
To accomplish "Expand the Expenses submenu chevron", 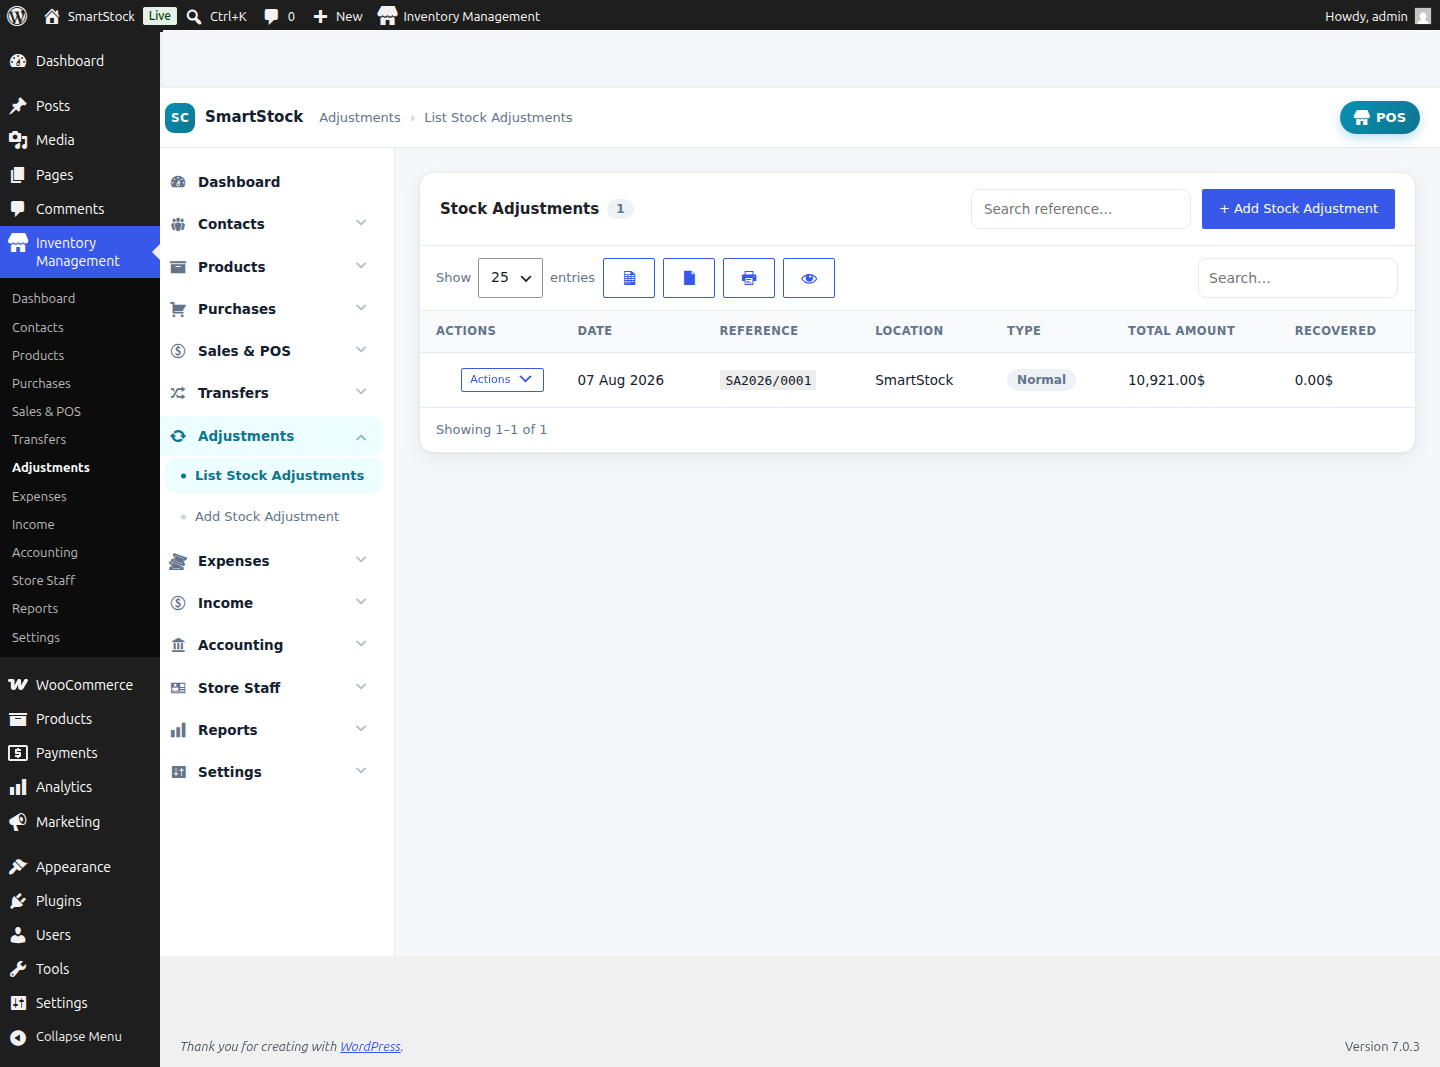I will click(361, 560).
